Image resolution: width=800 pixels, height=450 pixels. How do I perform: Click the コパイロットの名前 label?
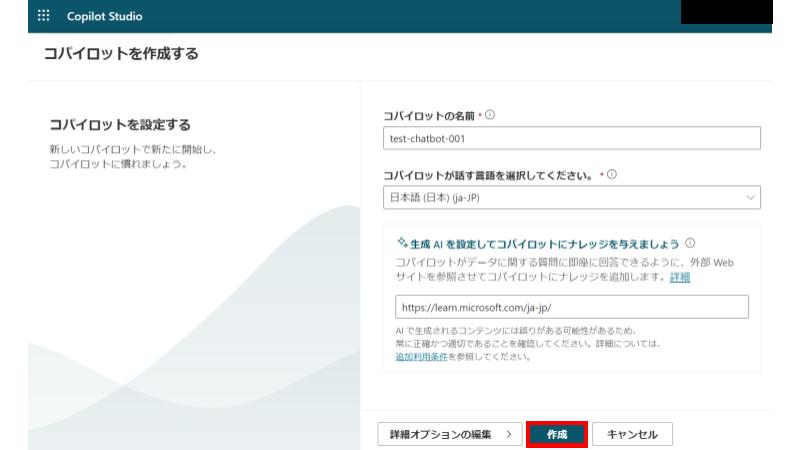tap(429, 116)
